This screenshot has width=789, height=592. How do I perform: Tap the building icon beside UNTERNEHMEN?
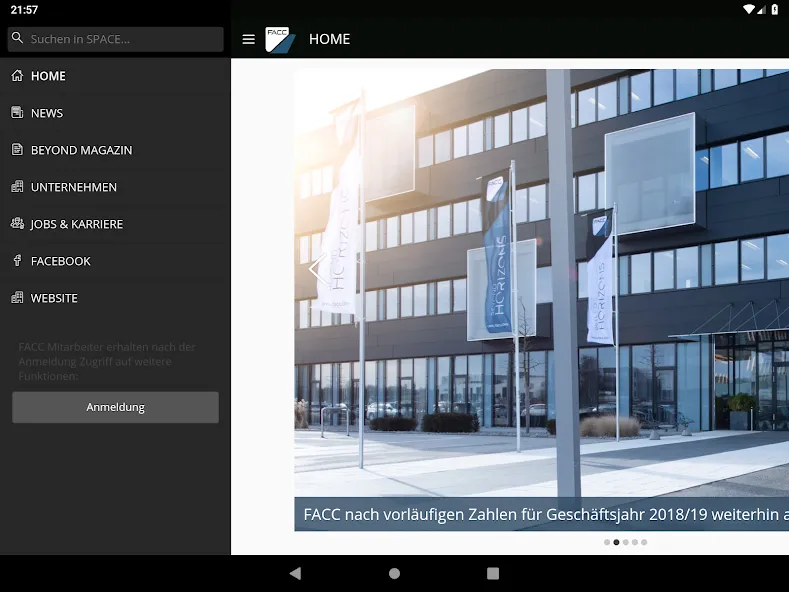click(17, 187)
